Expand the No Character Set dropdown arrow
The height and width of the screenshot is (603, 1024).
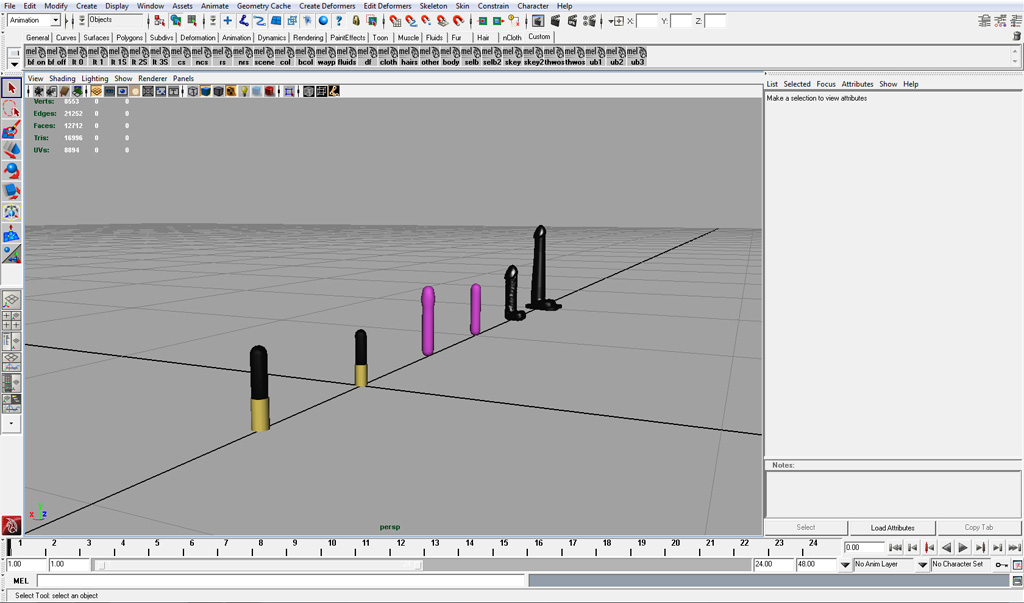922,564
